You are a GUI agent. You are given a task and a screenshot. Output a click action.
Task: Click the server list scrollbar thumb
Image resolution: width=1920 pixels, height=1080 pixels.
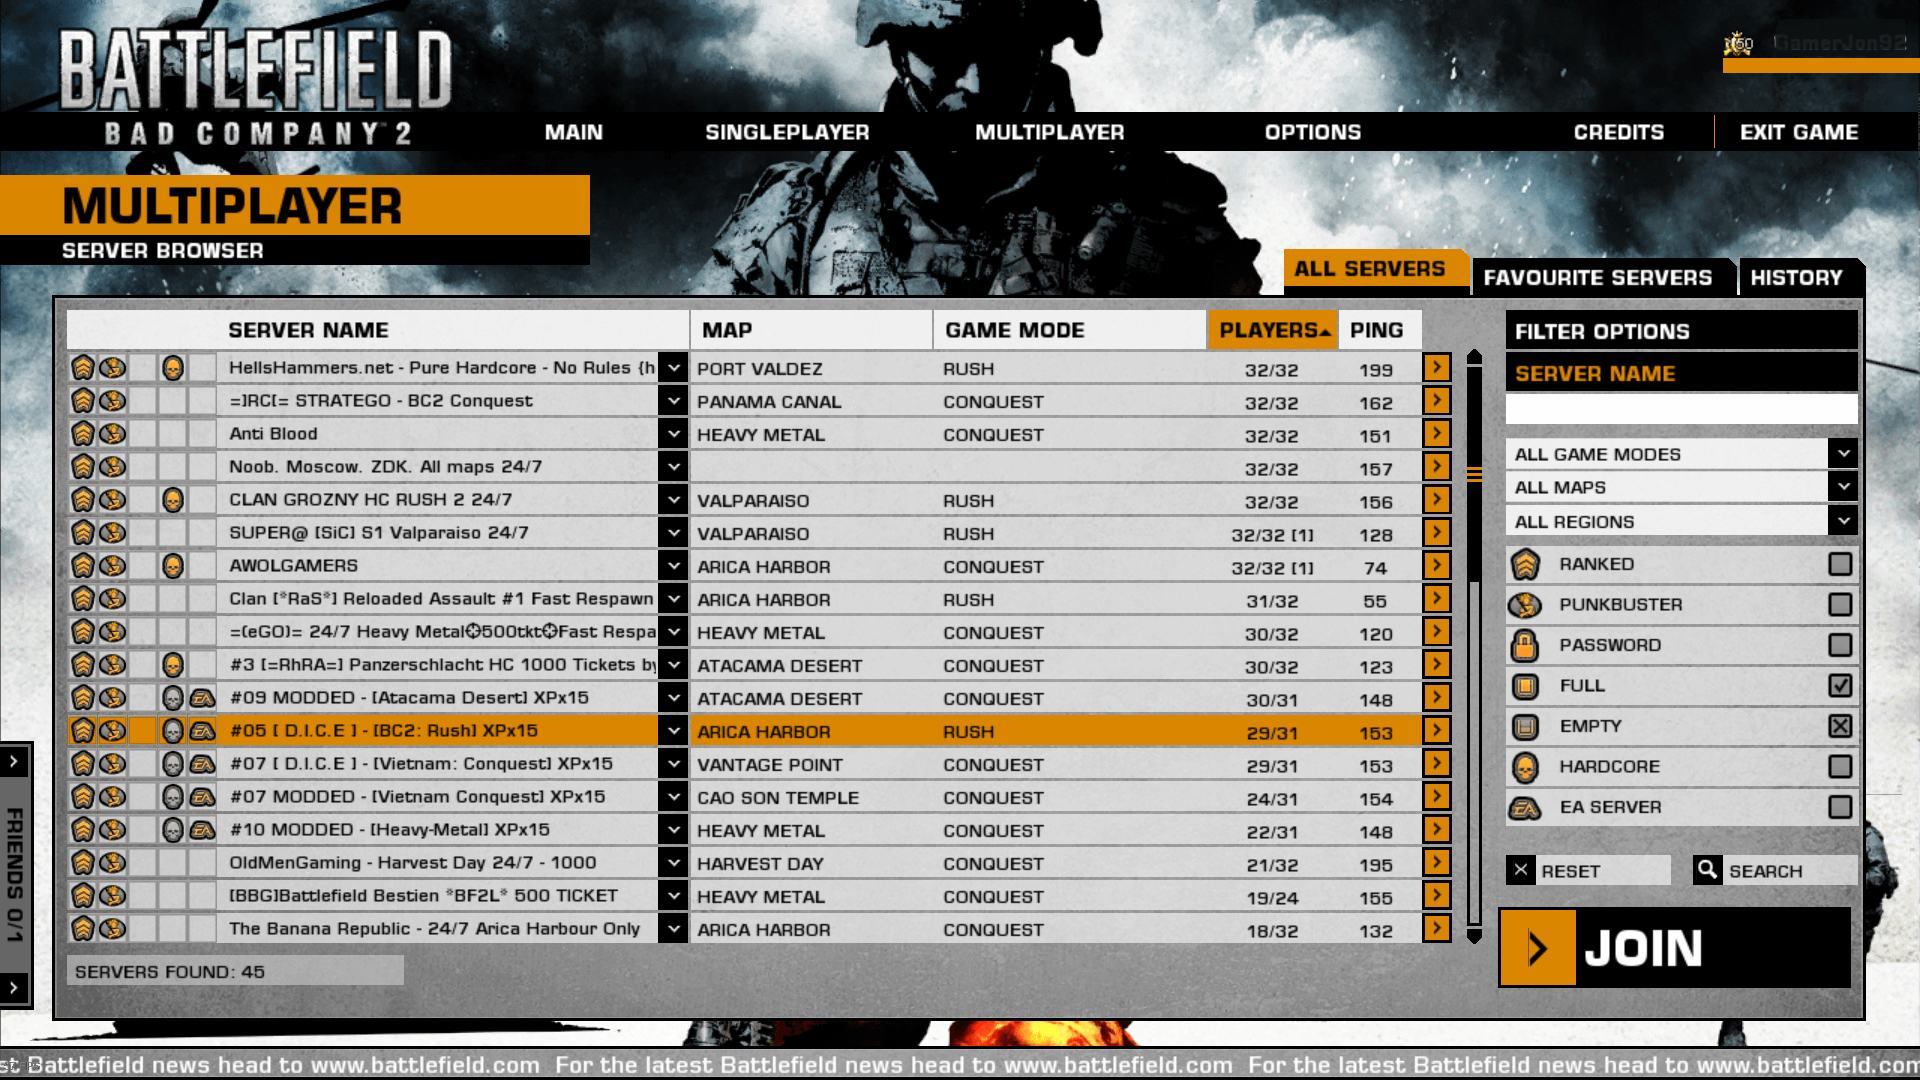click(x=1474, y=472)
